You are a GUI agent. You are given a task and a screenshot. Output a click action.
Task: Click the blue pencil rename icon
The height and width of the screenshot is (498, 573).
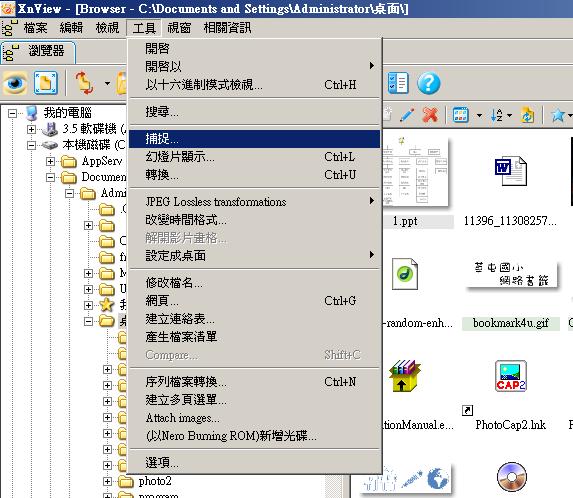coord(407,115)
